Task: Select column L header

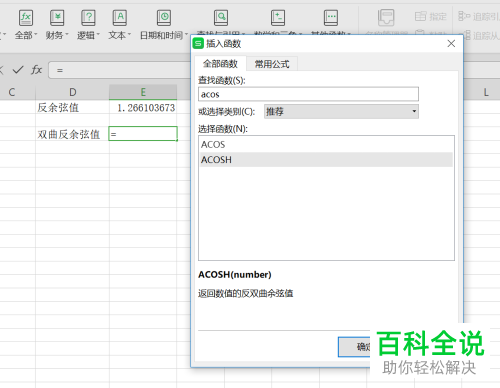Action: (x=486, y=92)
